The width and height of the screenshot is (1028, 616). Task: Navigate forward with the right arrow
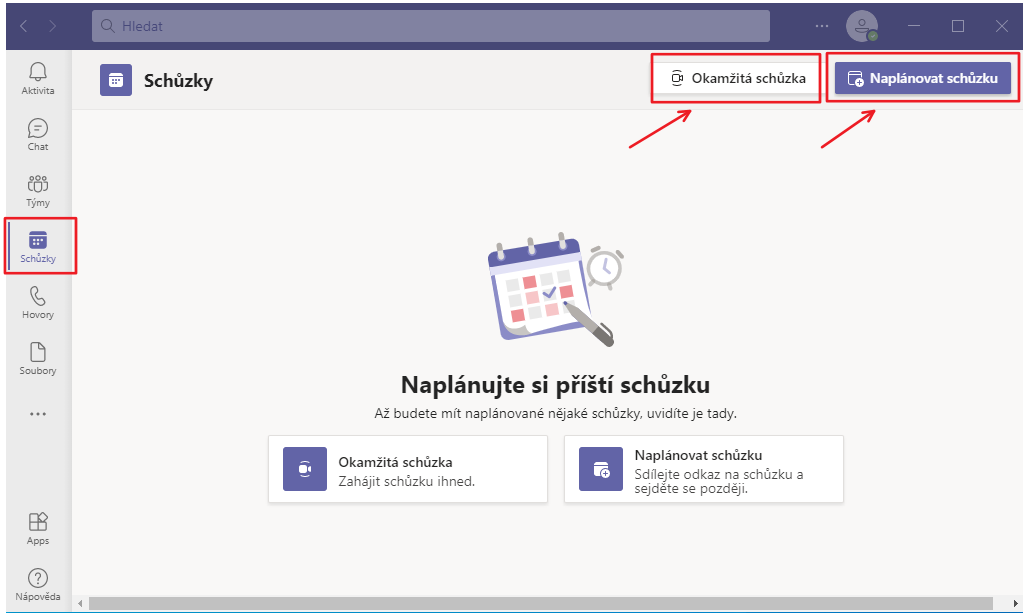pyautogui.click(x=53, y=26)
